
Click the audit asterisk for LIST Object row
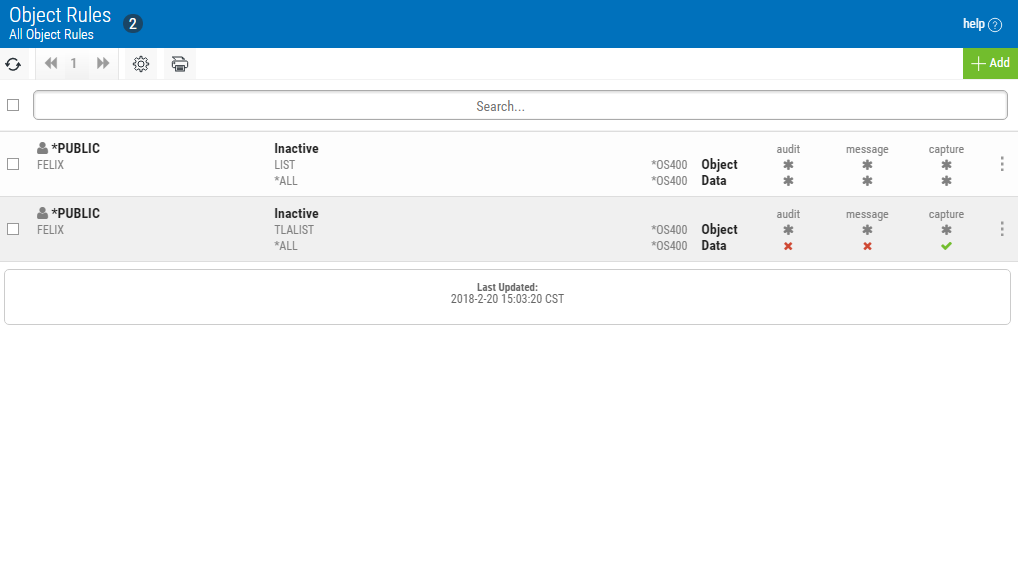tap(788, 165)
